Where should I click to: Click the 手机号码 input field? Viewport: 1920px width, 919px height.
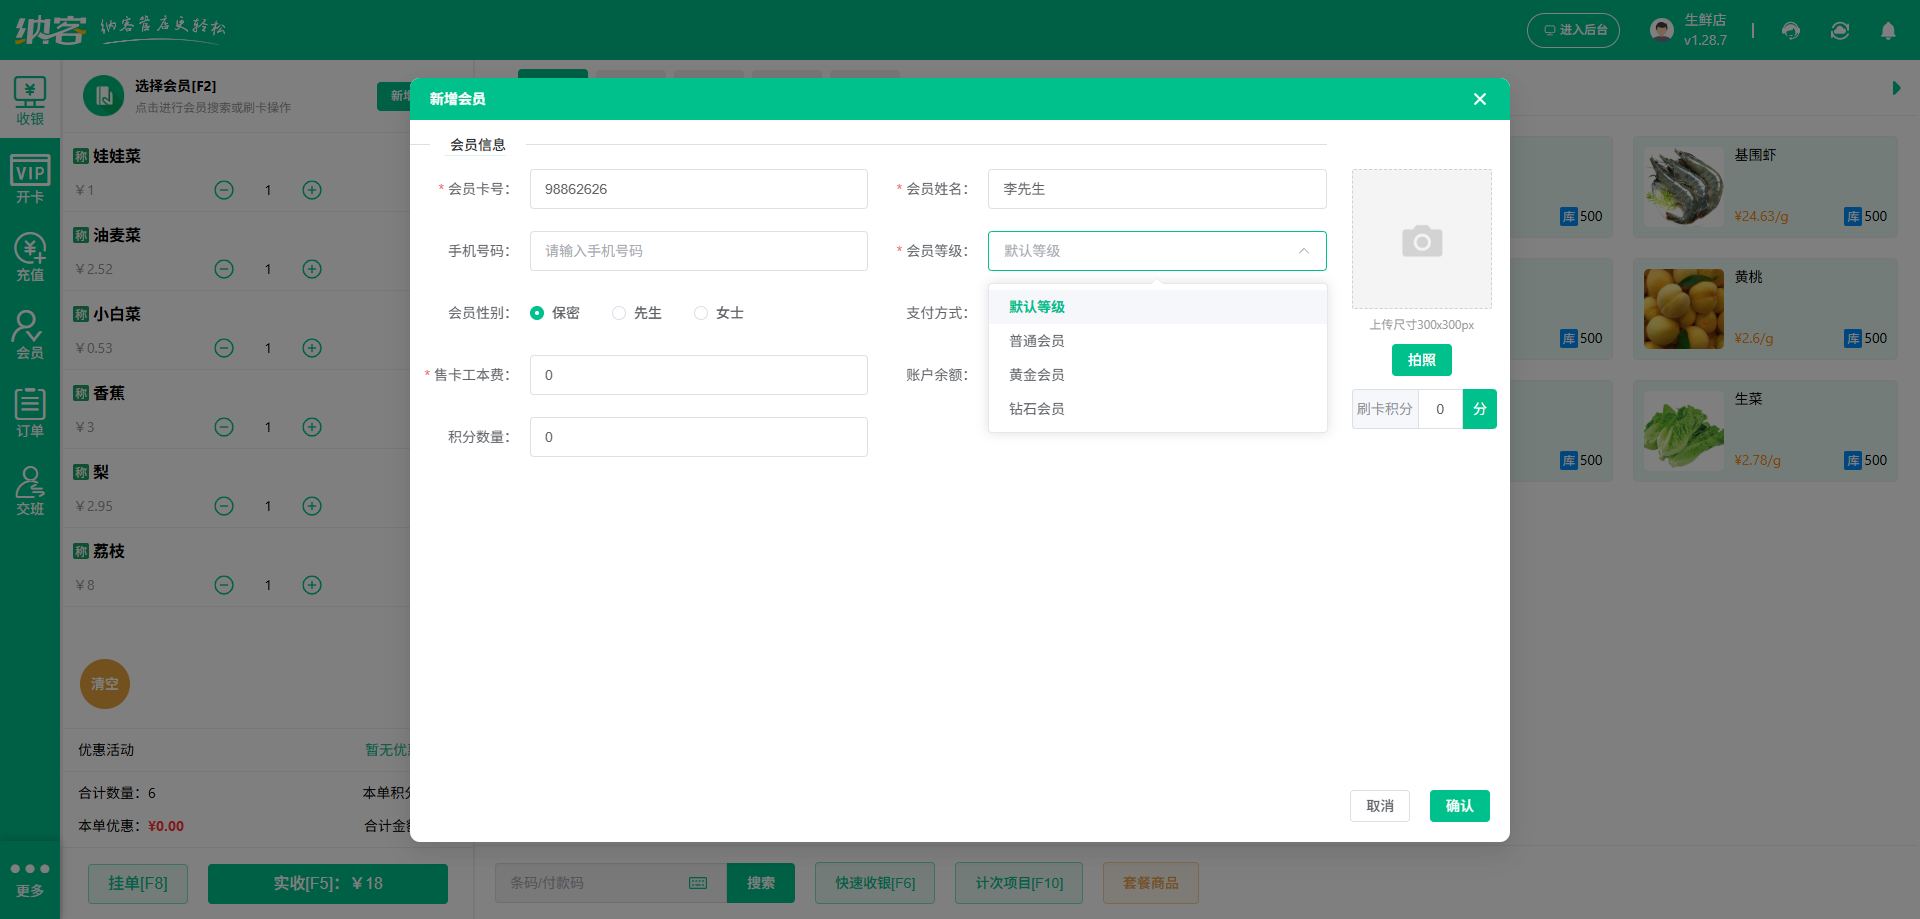coord(698,251)
